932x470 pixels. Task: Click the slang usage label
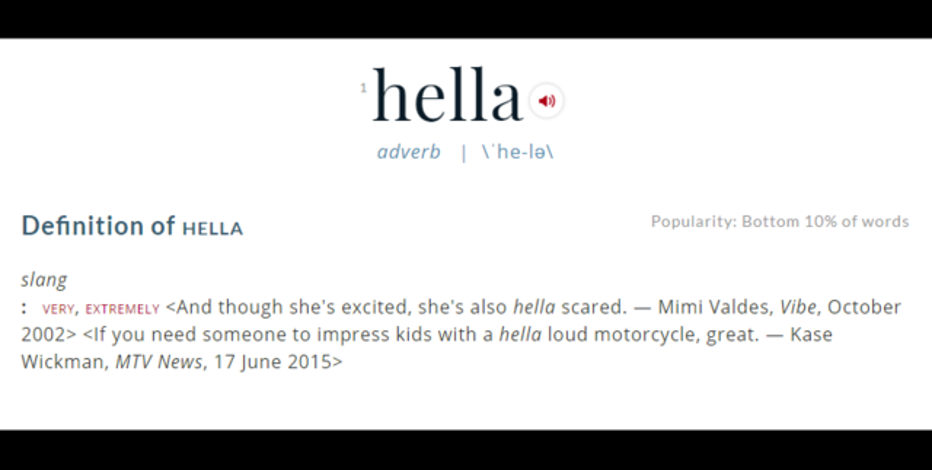pos(44,280)
